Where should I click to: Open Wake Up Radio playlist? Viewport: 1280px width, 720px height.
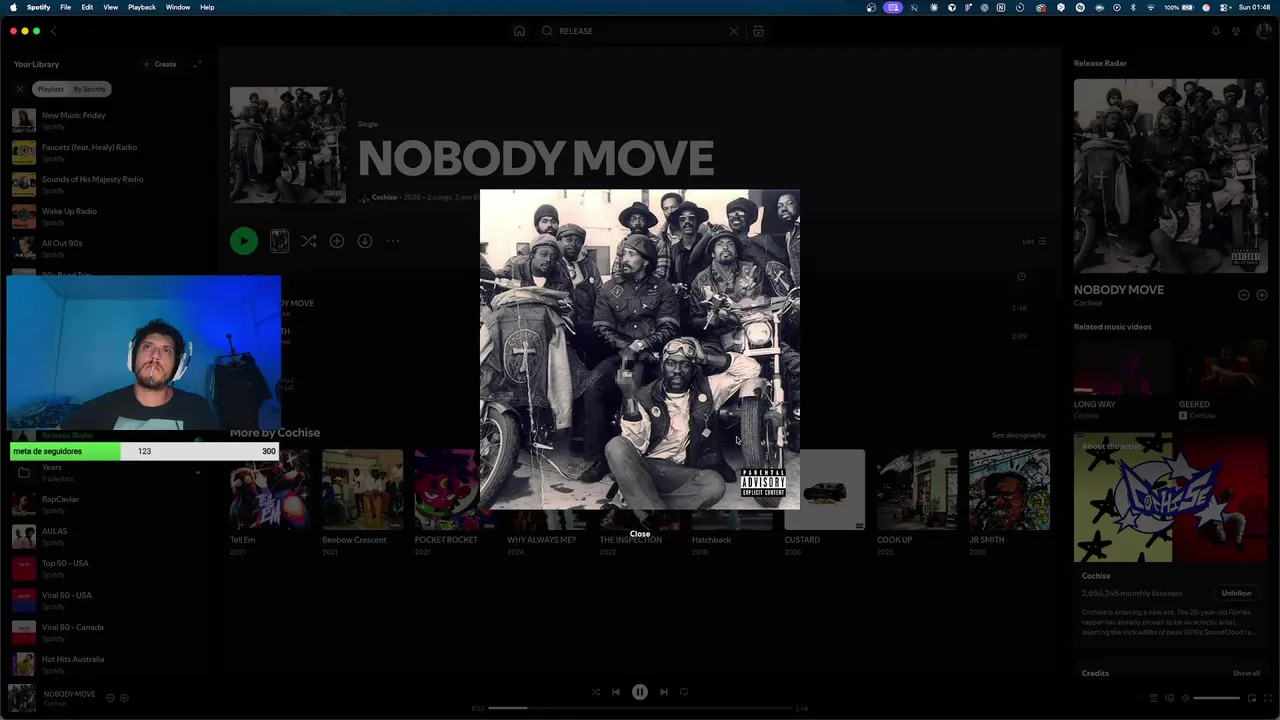(108, 216)
